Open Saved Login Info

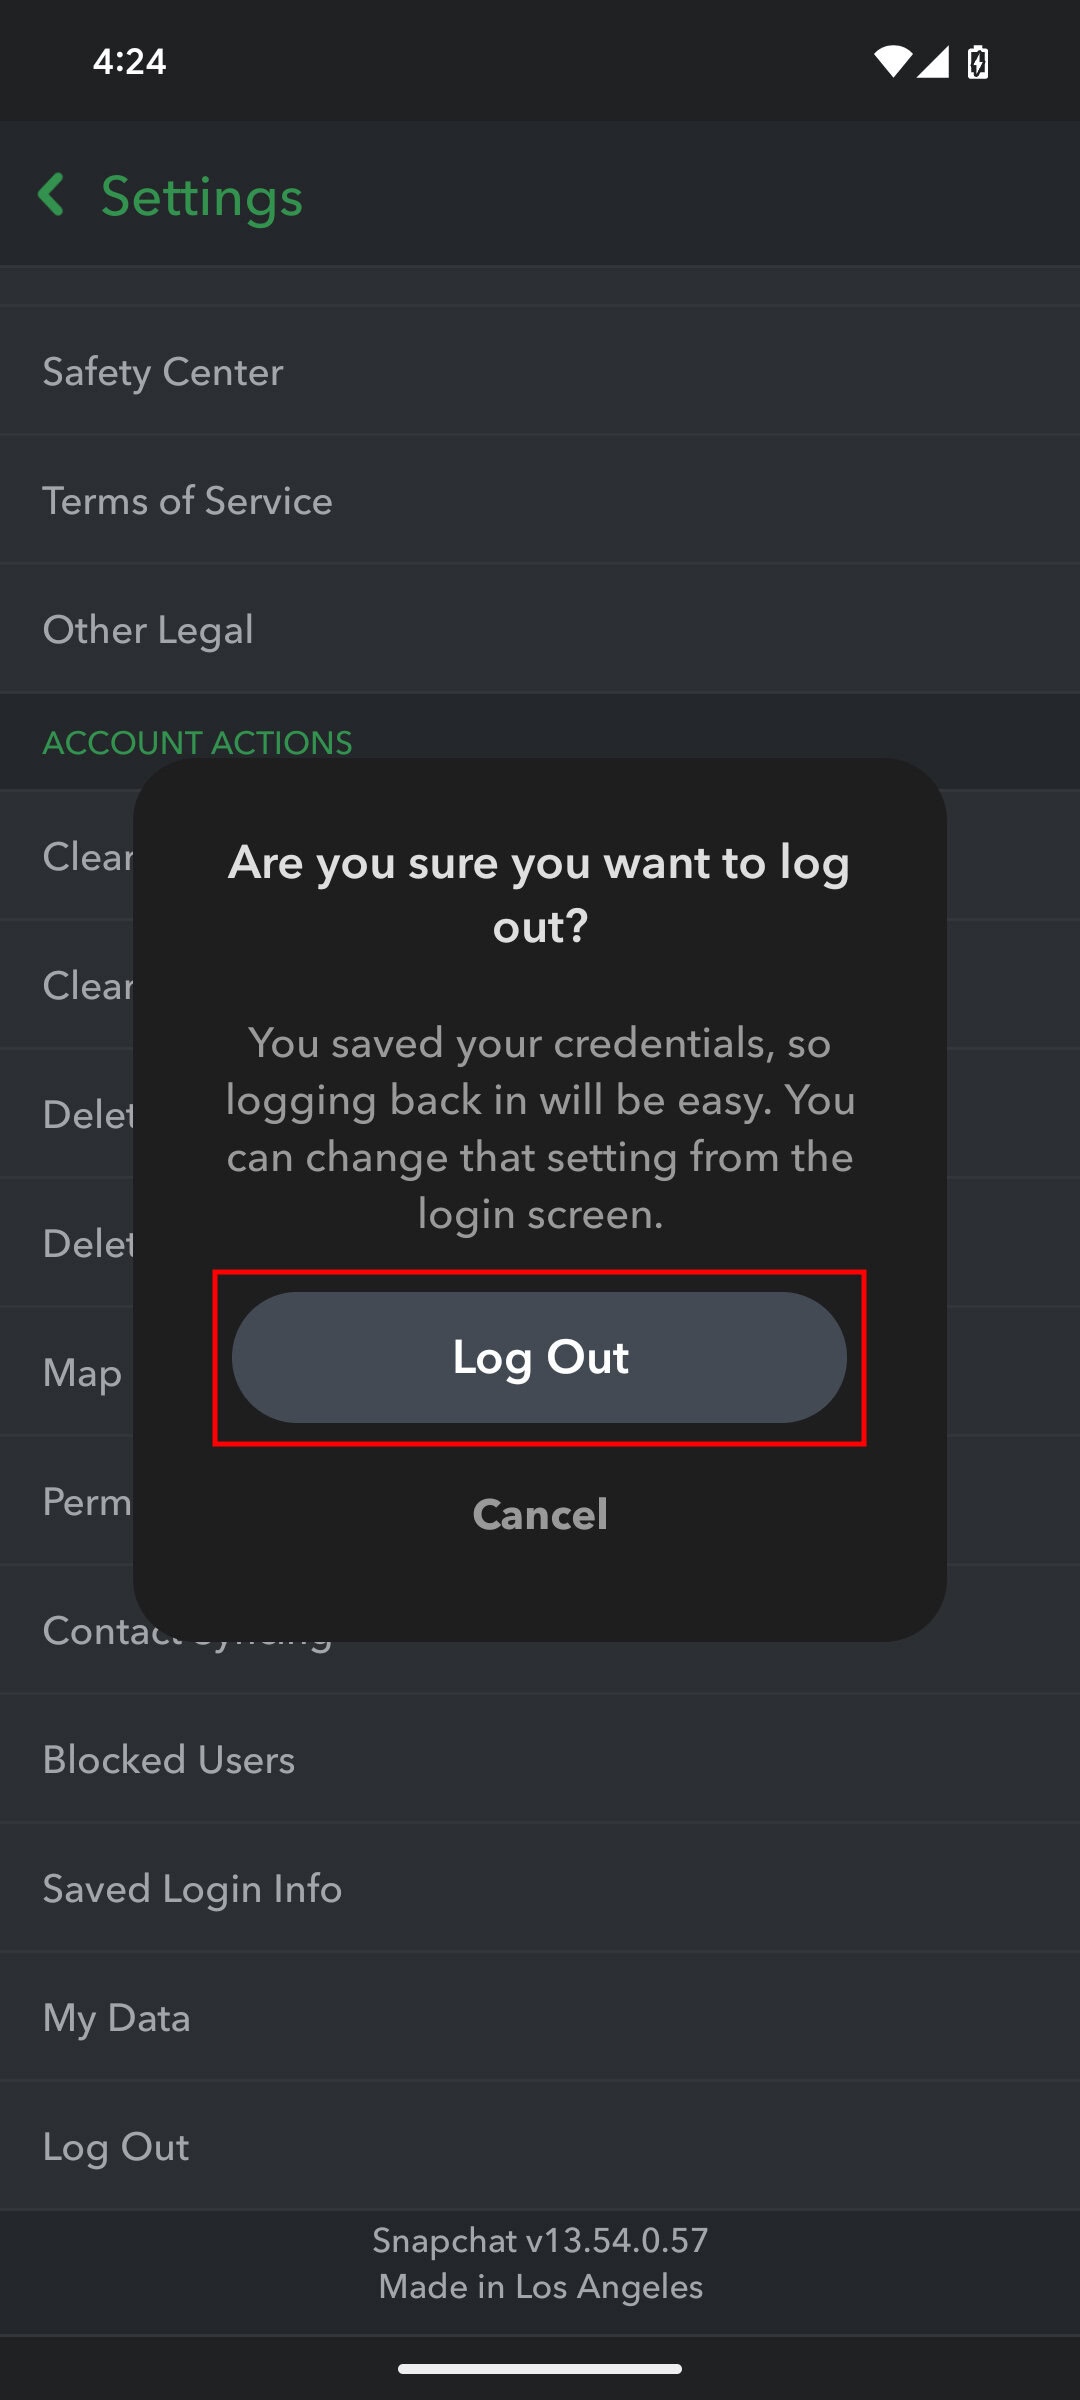191,1888
